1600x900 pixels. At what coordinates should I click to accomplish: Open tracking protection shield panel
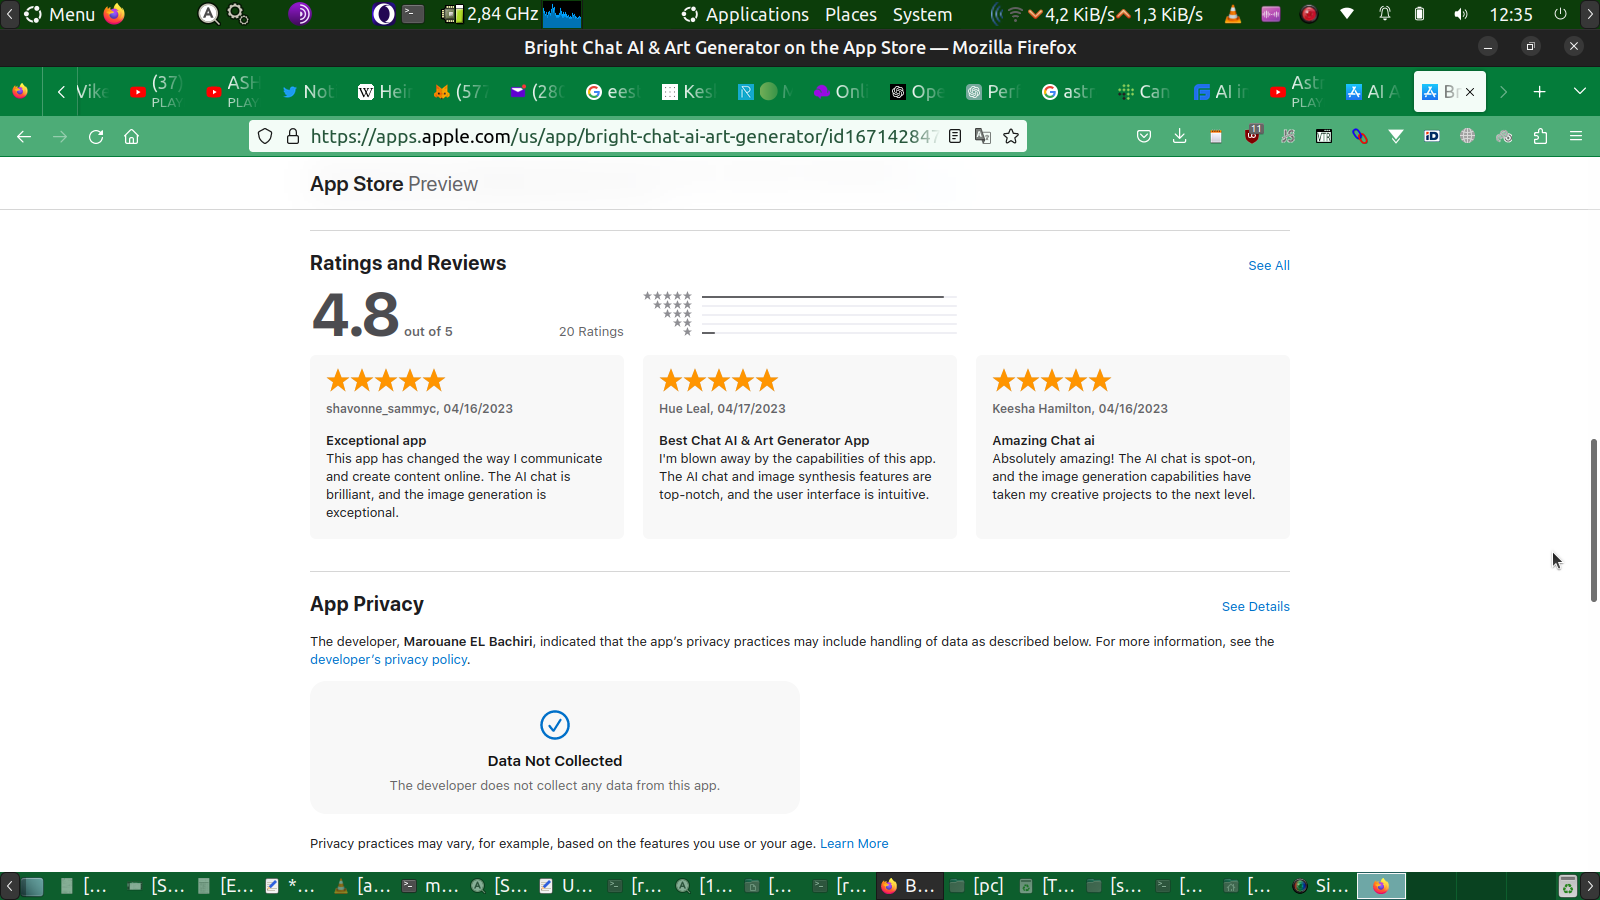pyautogui.click(x=265, y=137)
